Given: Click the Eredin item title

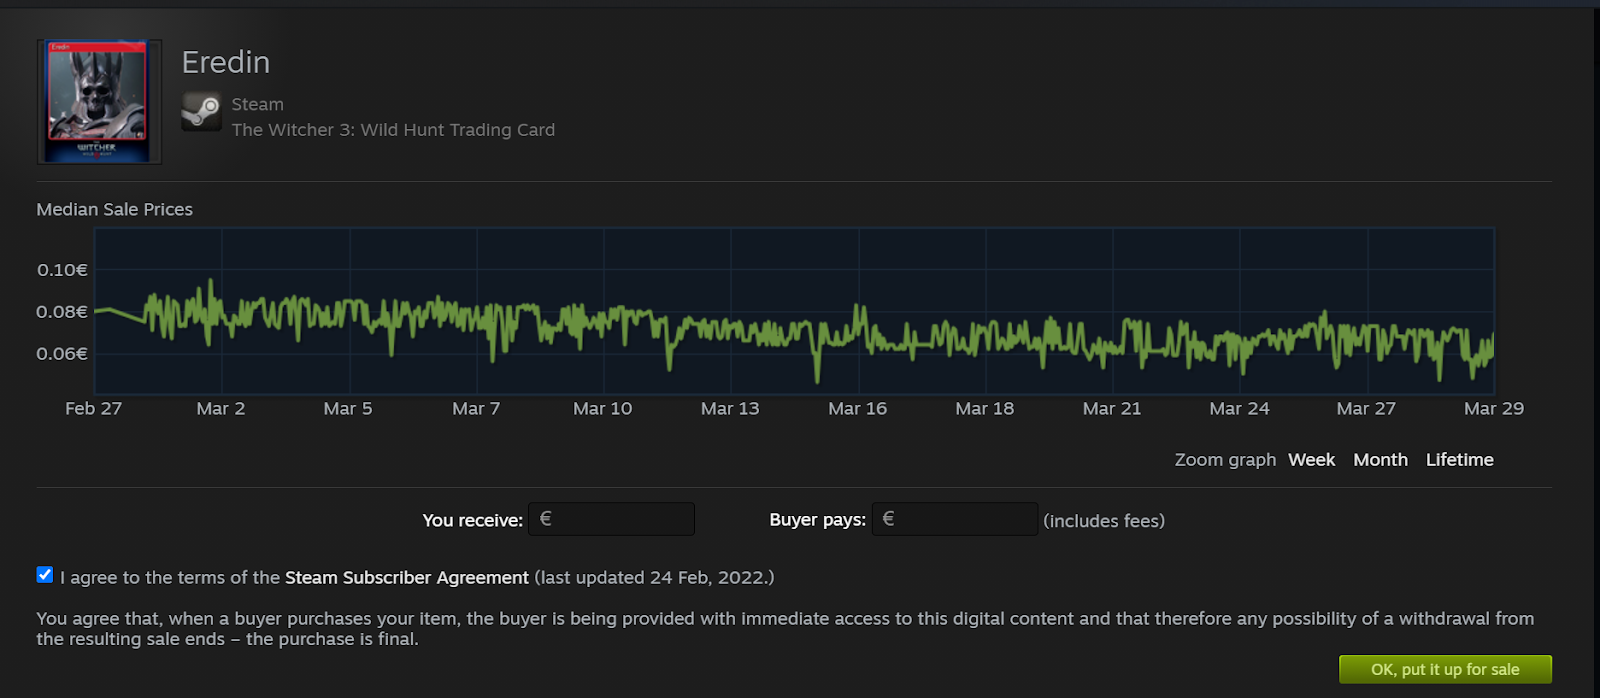Looking at the screenshot, I should click(x=226, y=62).
